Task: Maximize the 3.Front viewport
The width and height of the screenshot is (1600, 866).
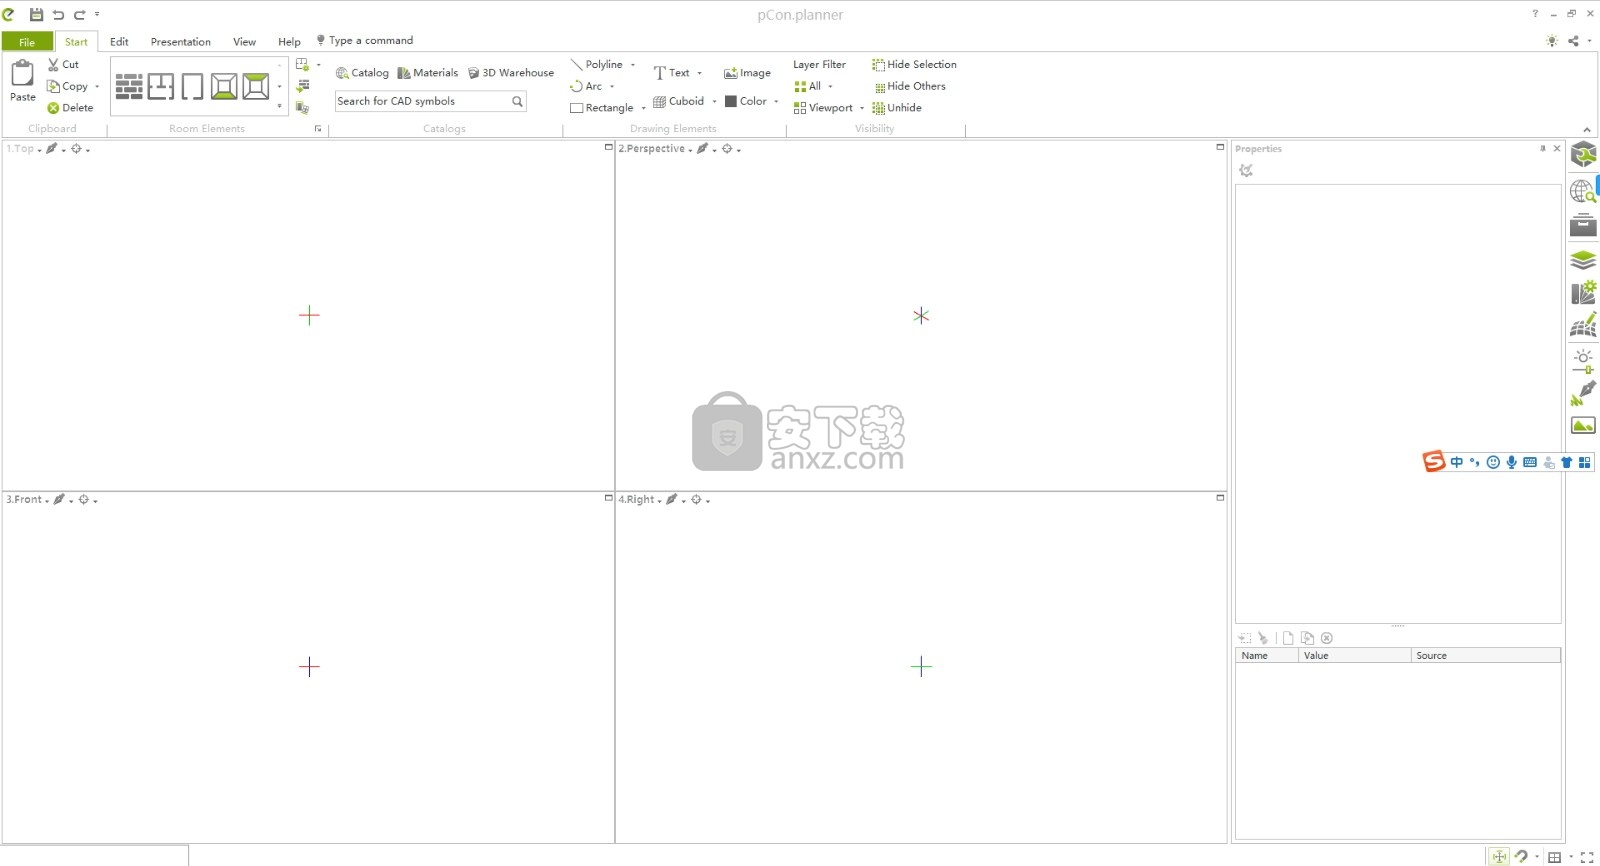Action: click(608, 497)
